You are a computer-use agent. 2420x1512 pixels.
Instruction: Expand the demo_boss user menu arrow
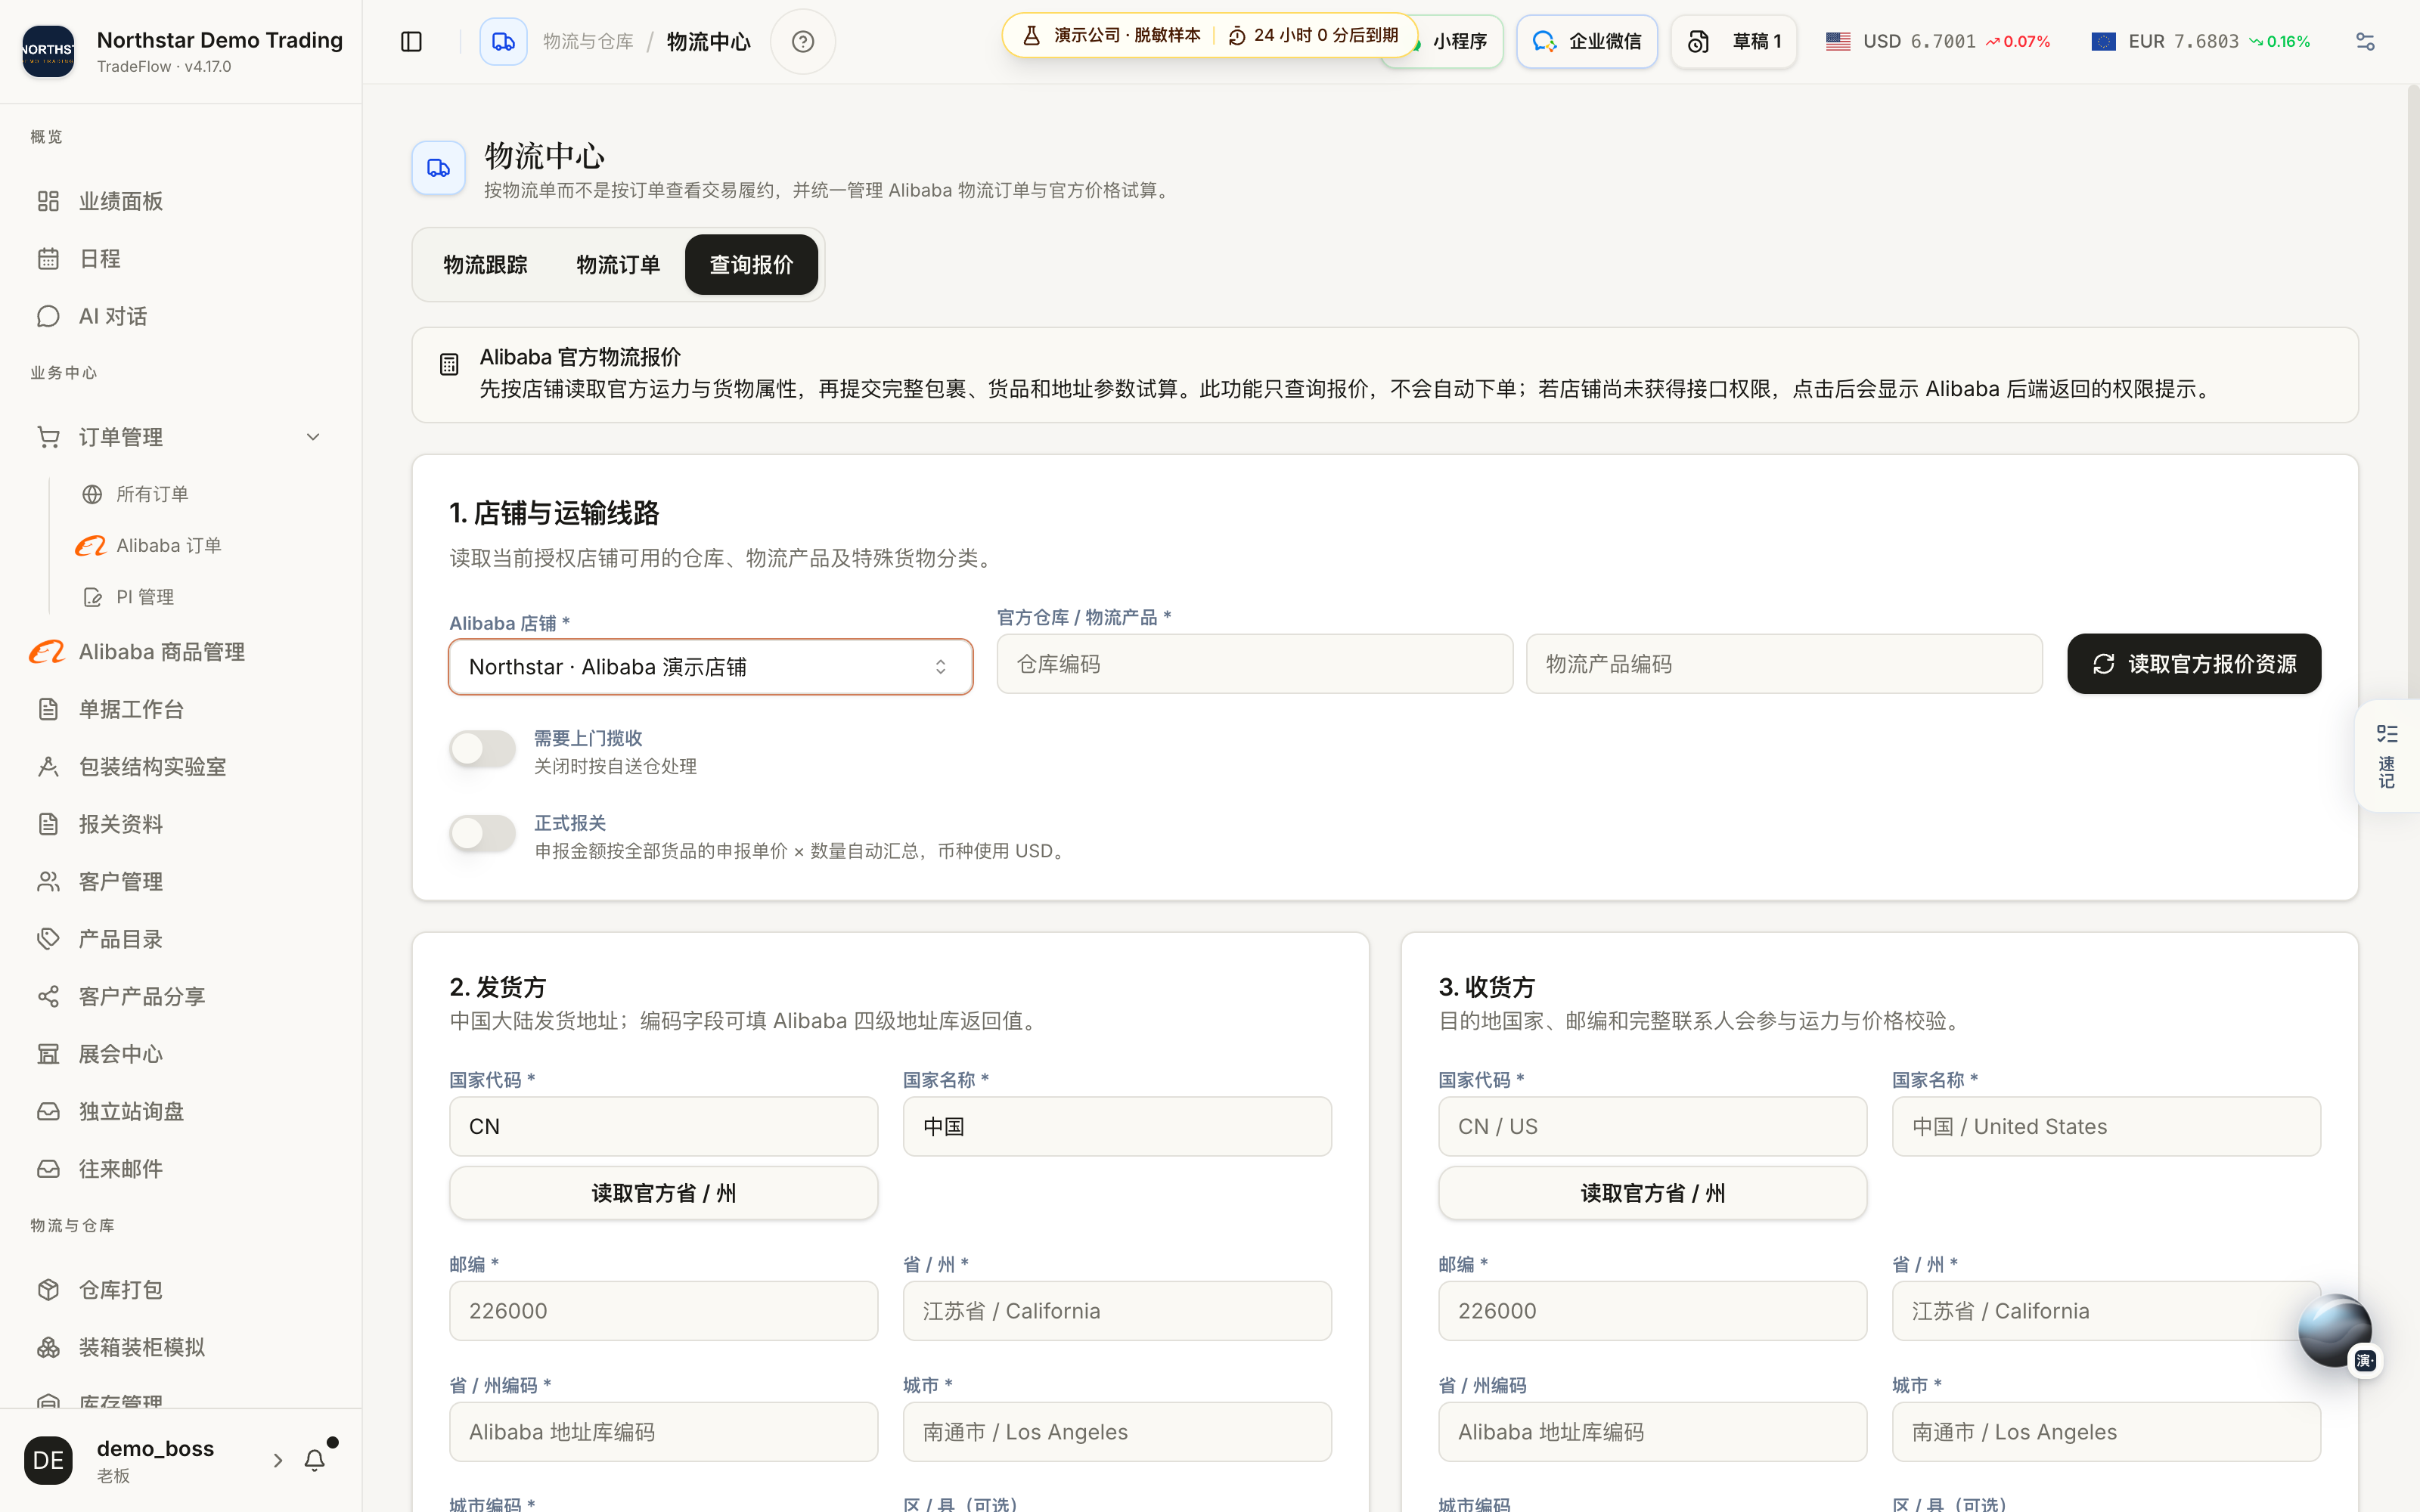tap(278, 1460)
